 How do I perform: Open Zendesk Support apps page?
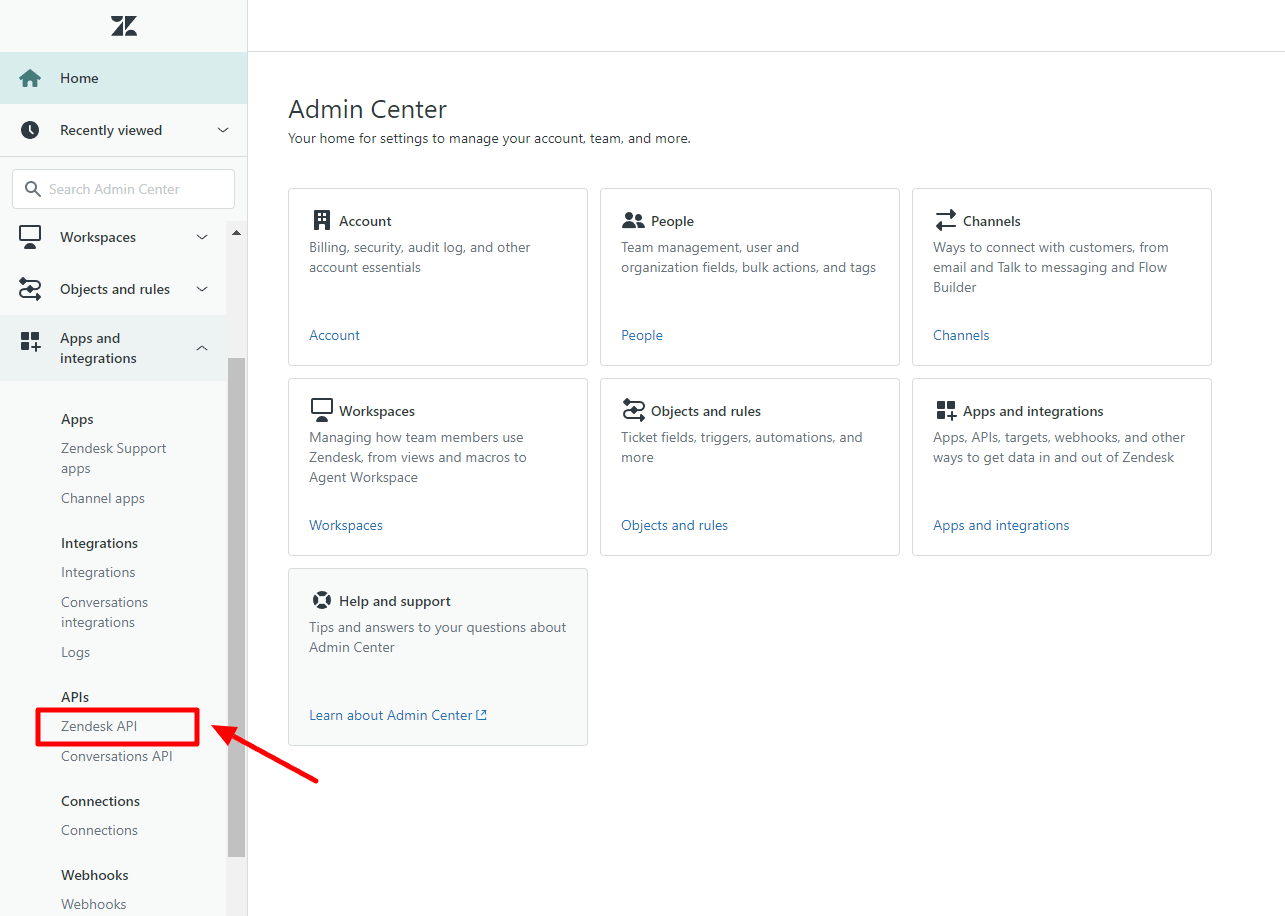click(x=114, y=458)
